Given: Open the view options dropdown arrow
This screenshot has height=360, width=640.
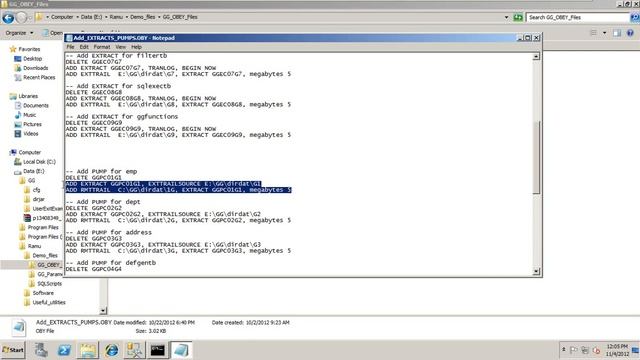Looking at the screenshot, I should pos(604,33).
